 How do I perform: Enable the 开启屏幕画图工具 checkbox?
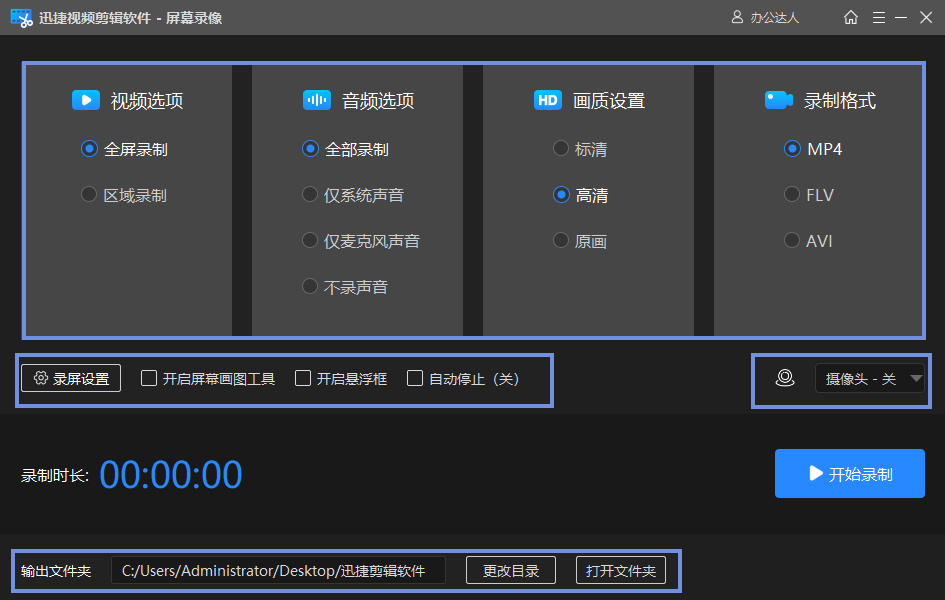point(148,378)
